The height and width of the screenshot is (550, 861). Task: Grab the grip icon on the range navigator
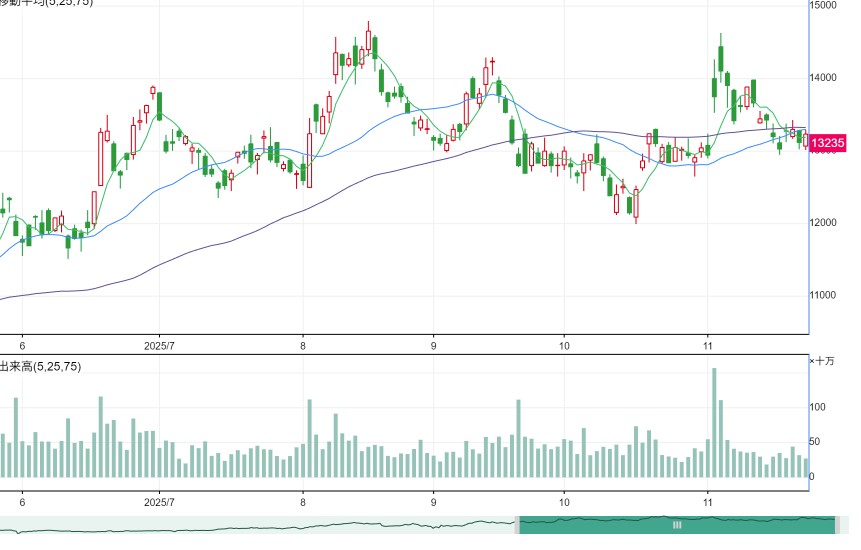pos(677,525)
